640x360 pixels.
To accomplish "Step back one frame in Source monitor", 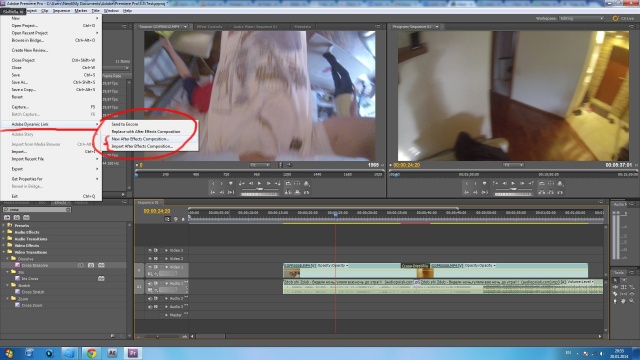I will coord(251,184).
